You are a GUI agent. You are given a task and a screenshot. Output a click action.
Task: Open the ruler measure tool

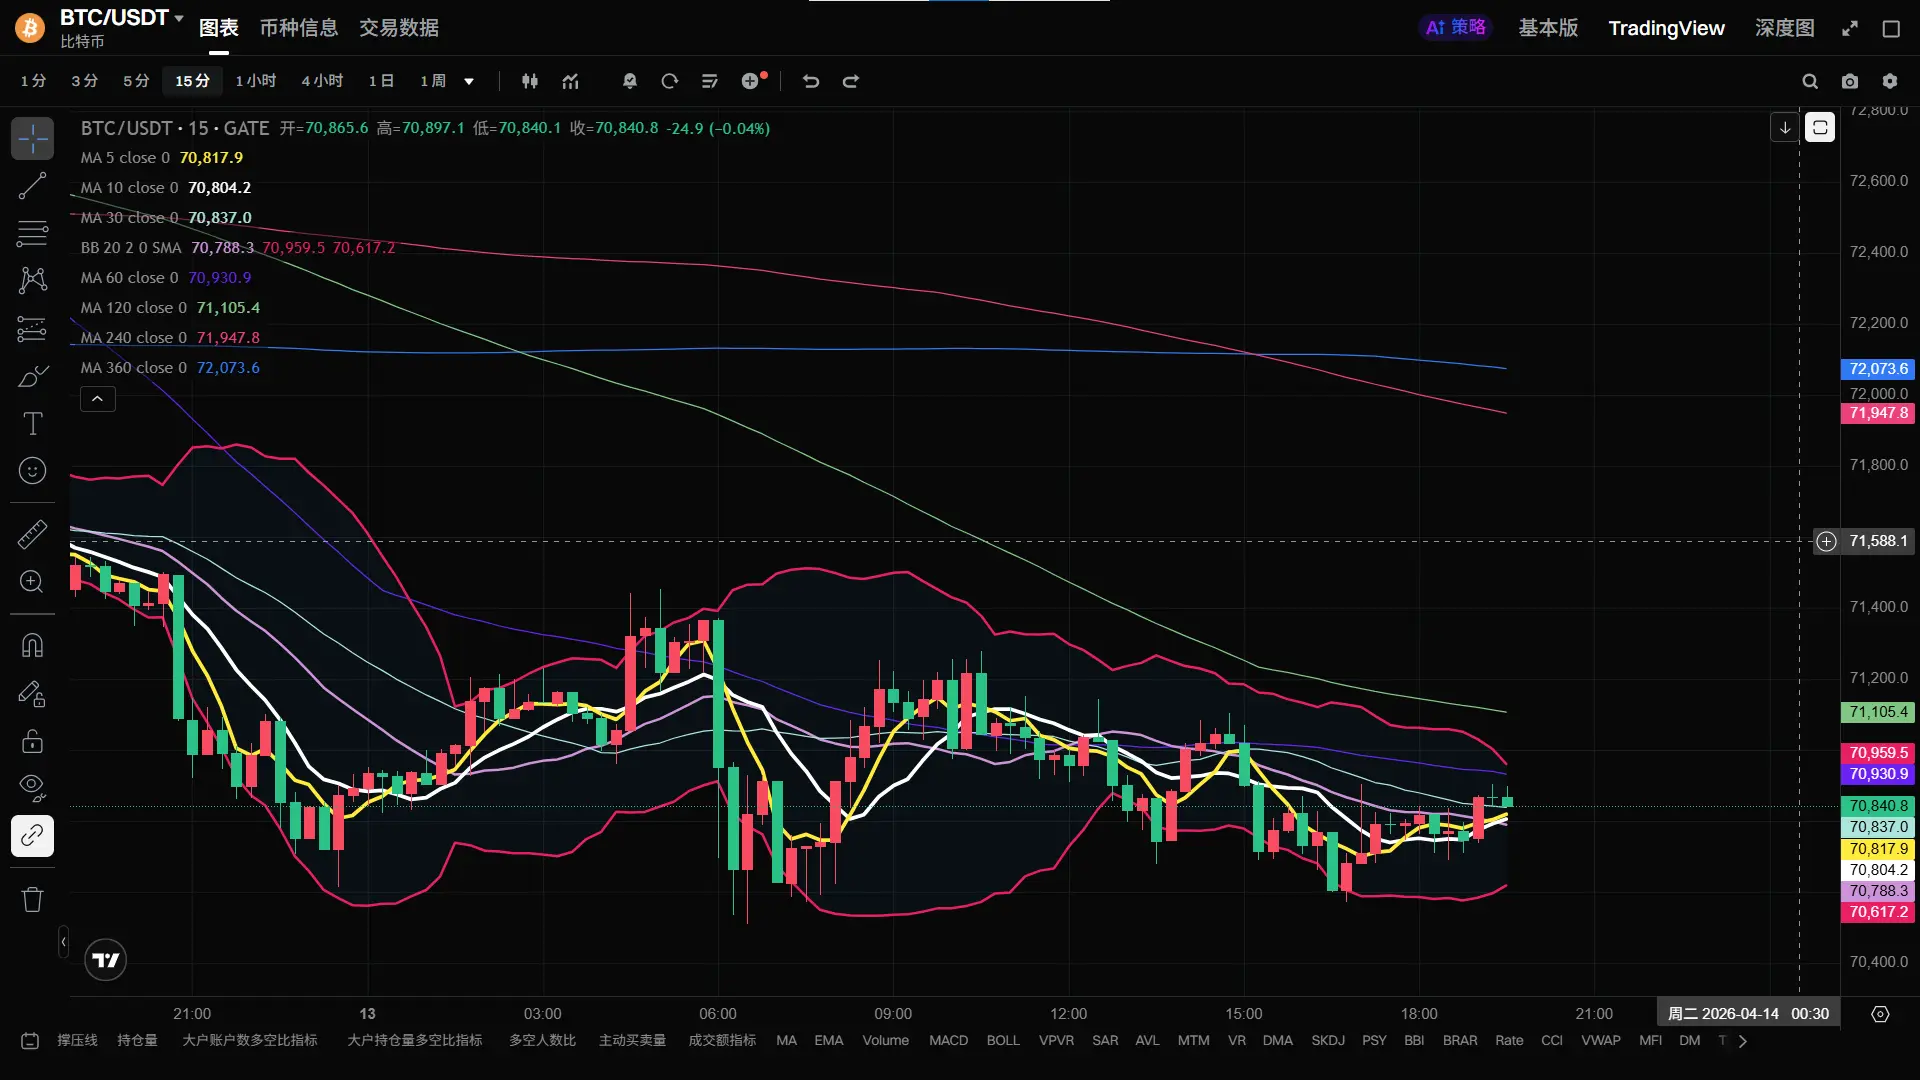(32, 535)
